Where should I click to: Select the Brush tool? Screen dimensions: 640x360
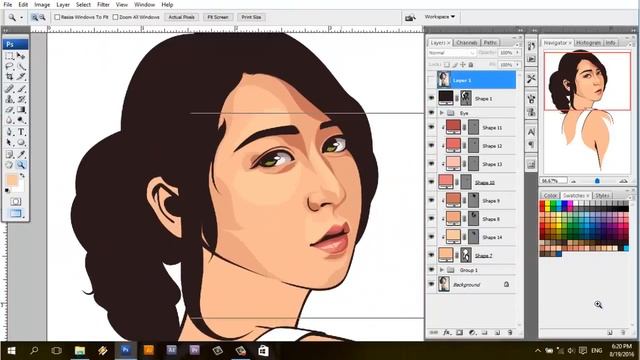(x=21, y=89)
